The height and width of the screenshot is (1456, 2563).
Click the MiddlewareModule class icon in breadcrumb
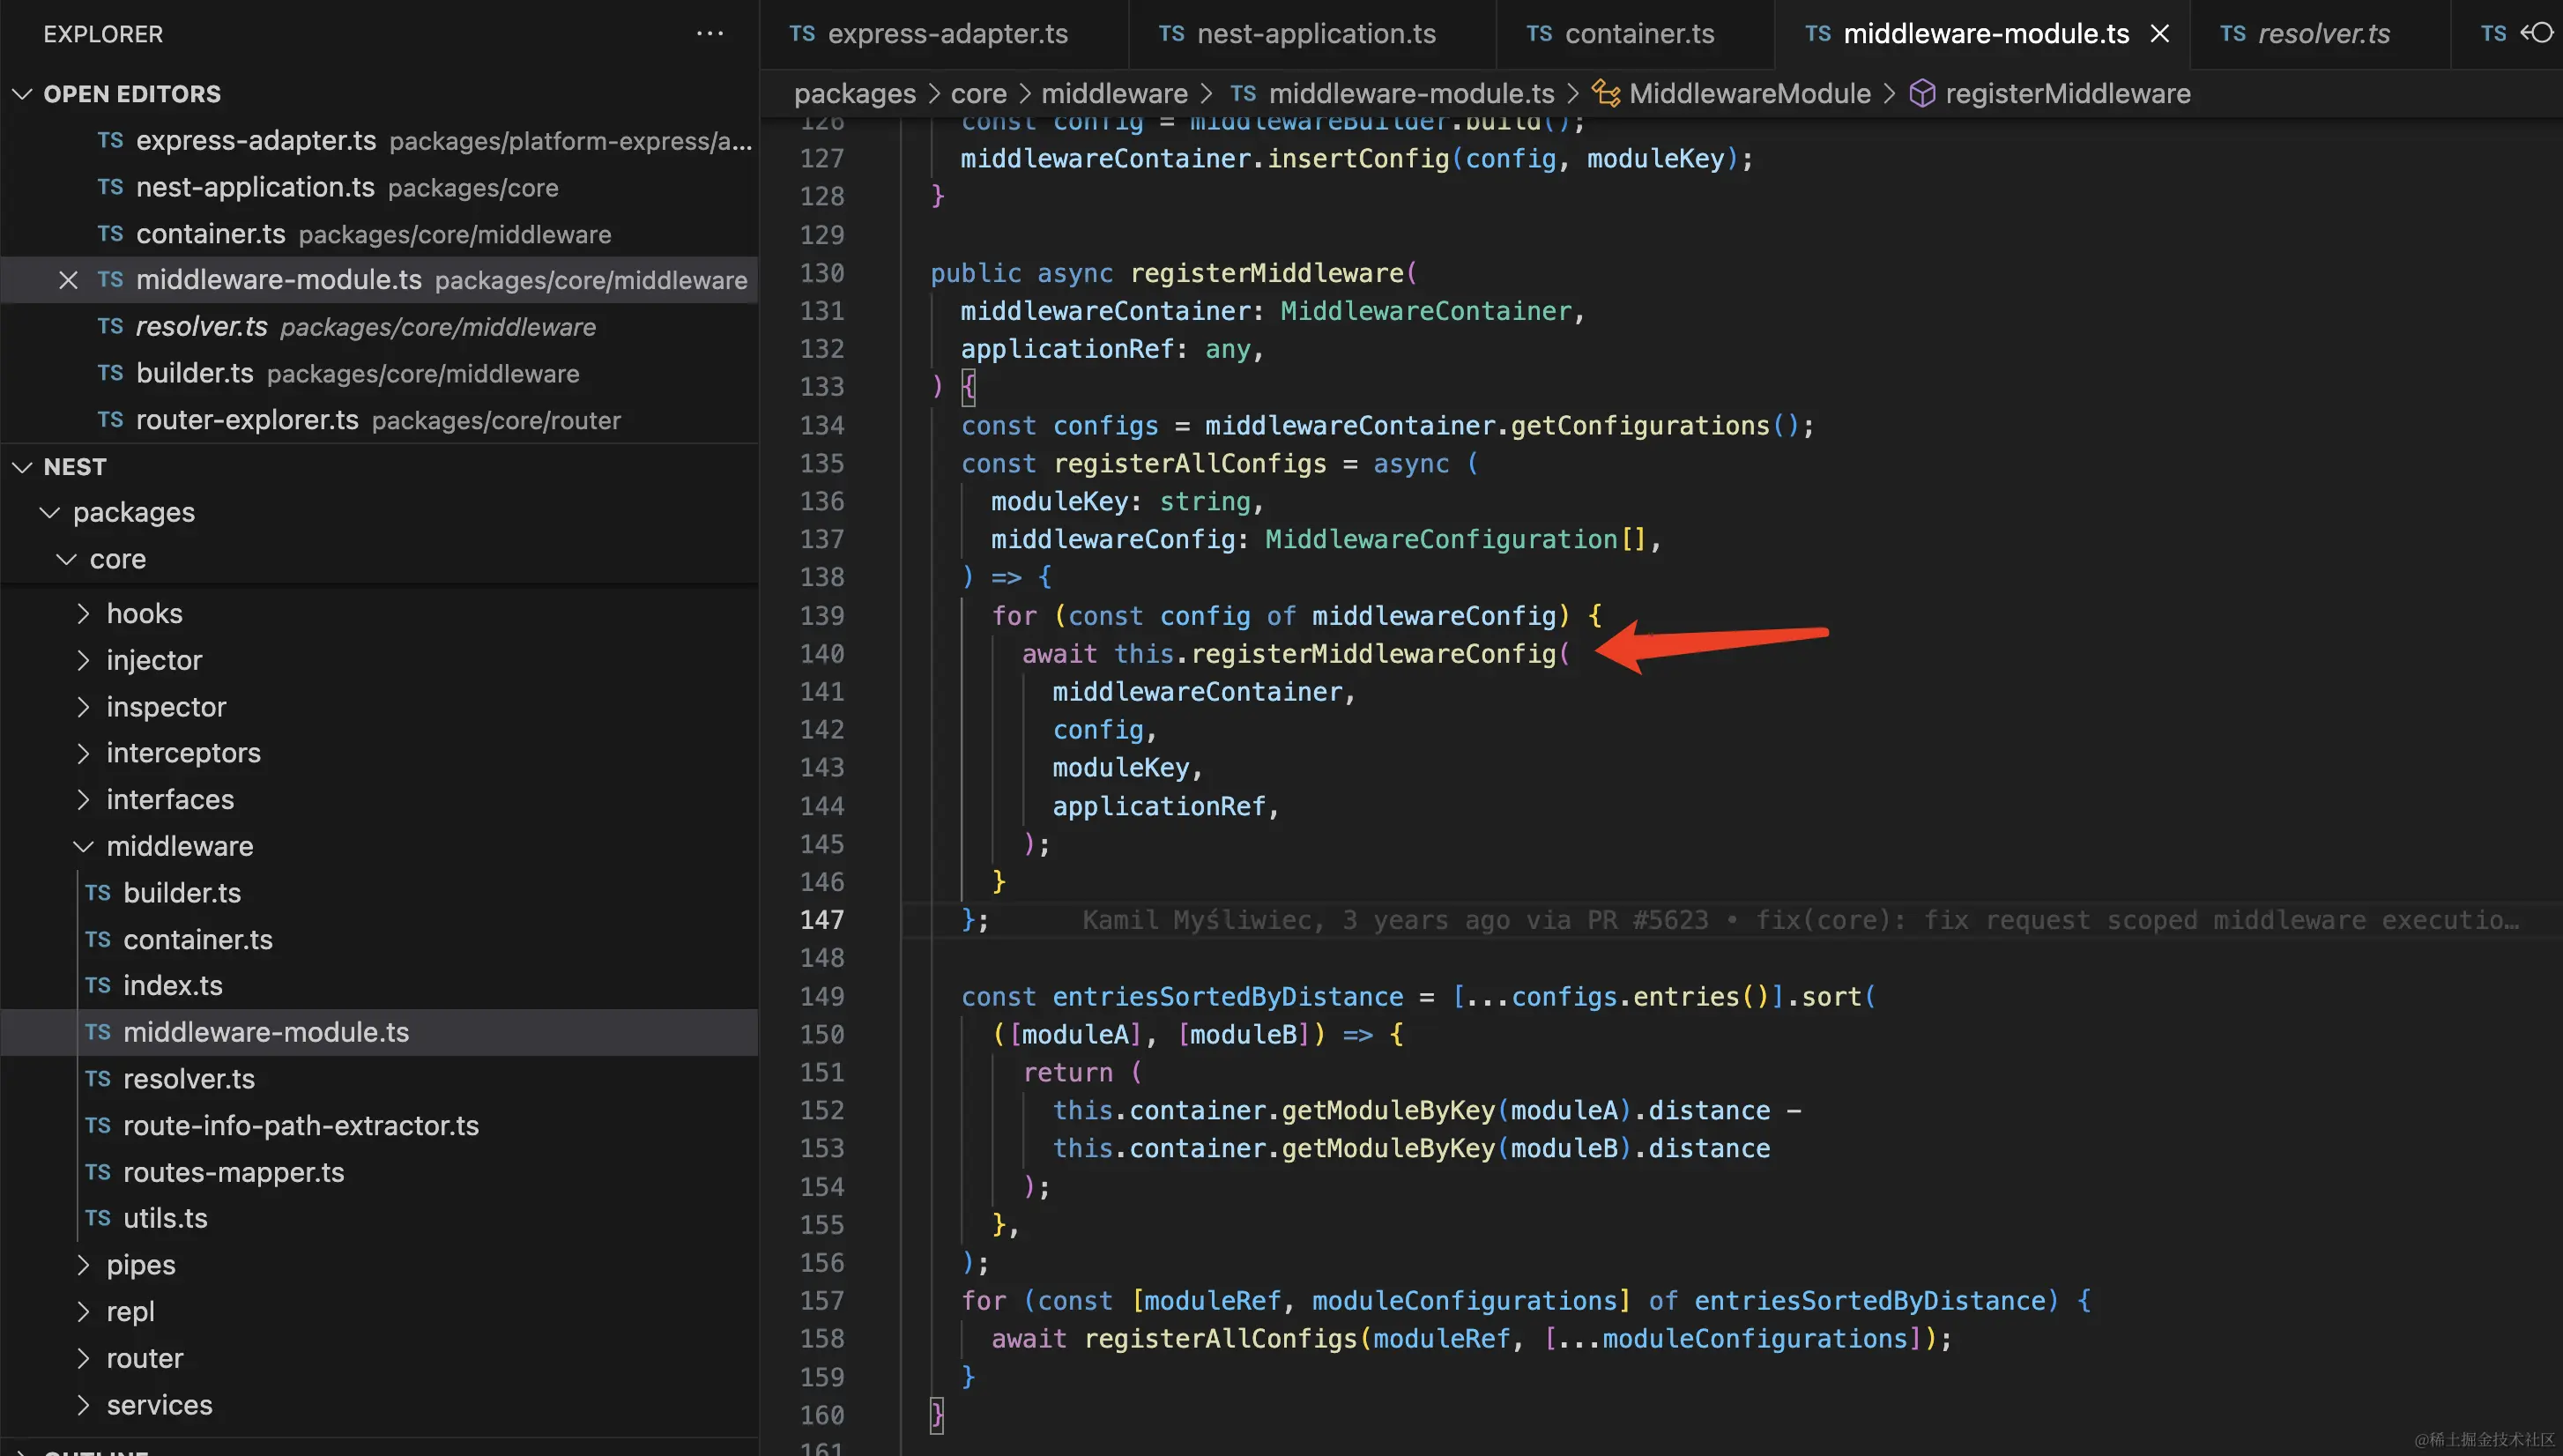coord(1606,93)
